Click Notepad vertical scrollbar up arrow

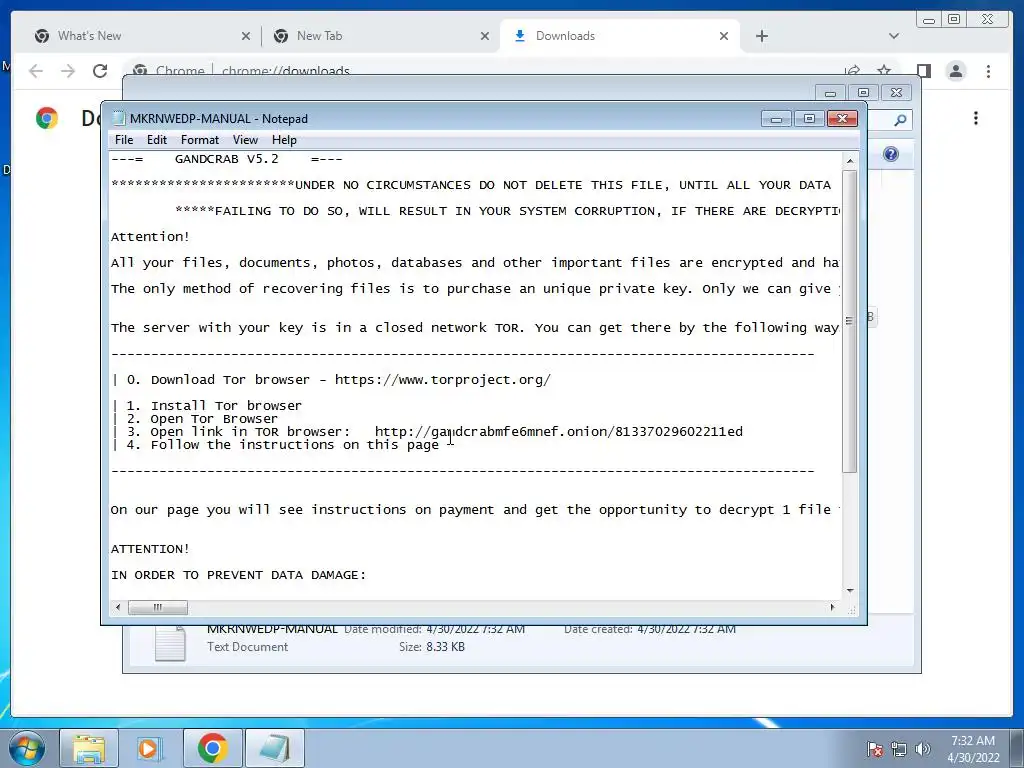[850, 161]
